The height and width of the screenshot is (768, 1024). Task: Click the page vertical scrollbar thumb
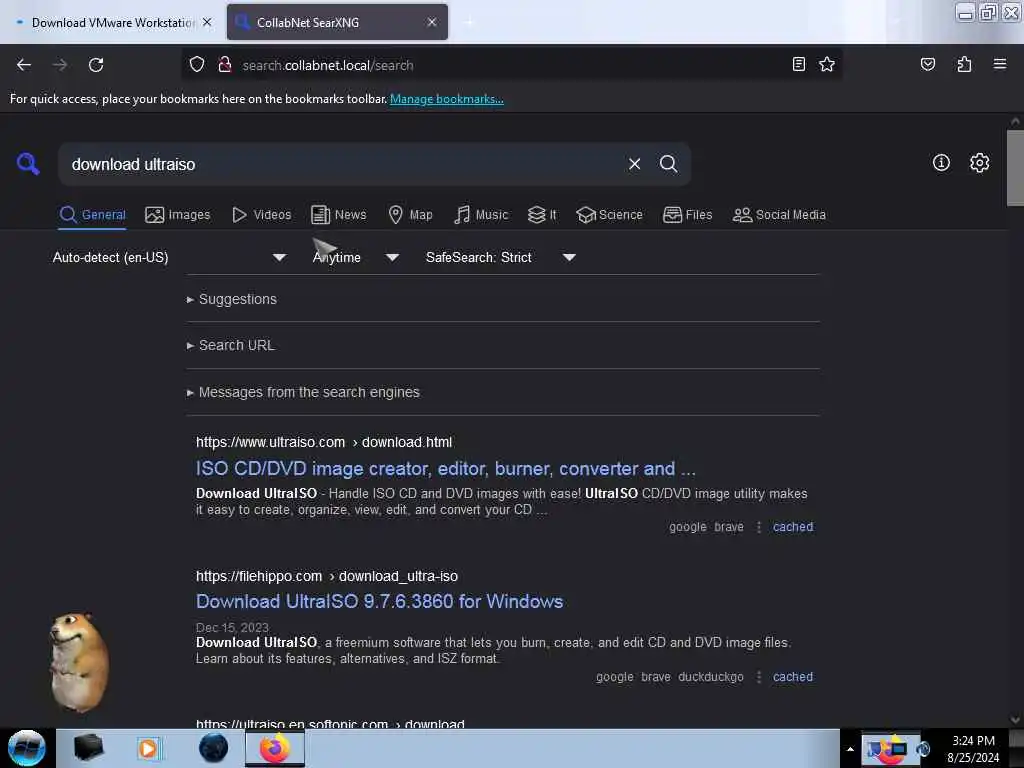point(1015,168)
